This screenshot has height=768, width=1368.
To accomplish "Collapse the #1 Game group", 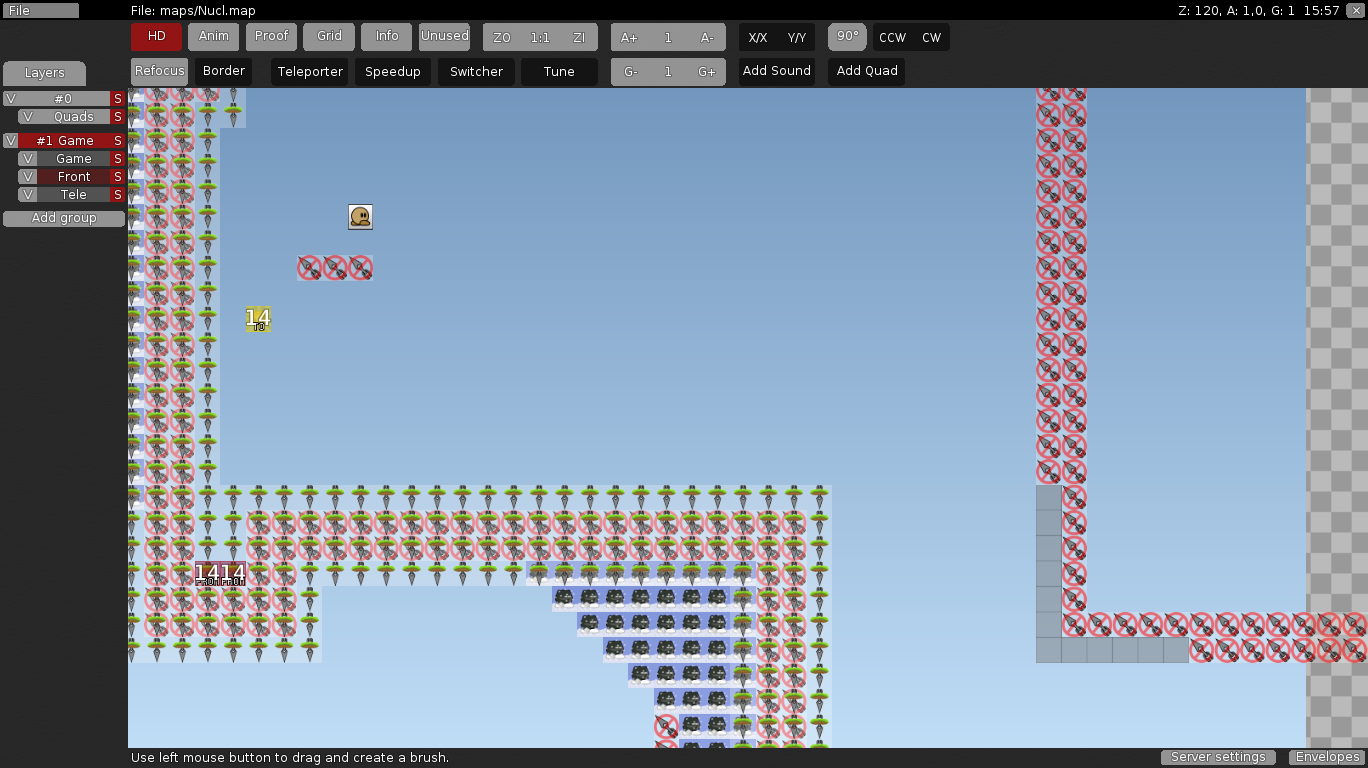I will (x=11, y=141).
